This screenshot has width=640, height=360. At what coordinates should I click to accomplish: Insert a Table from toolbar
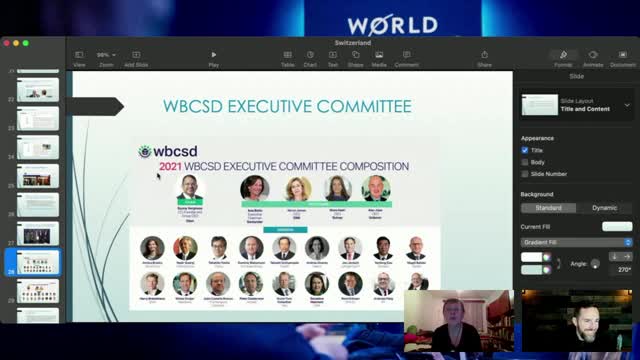click(287, 55)
